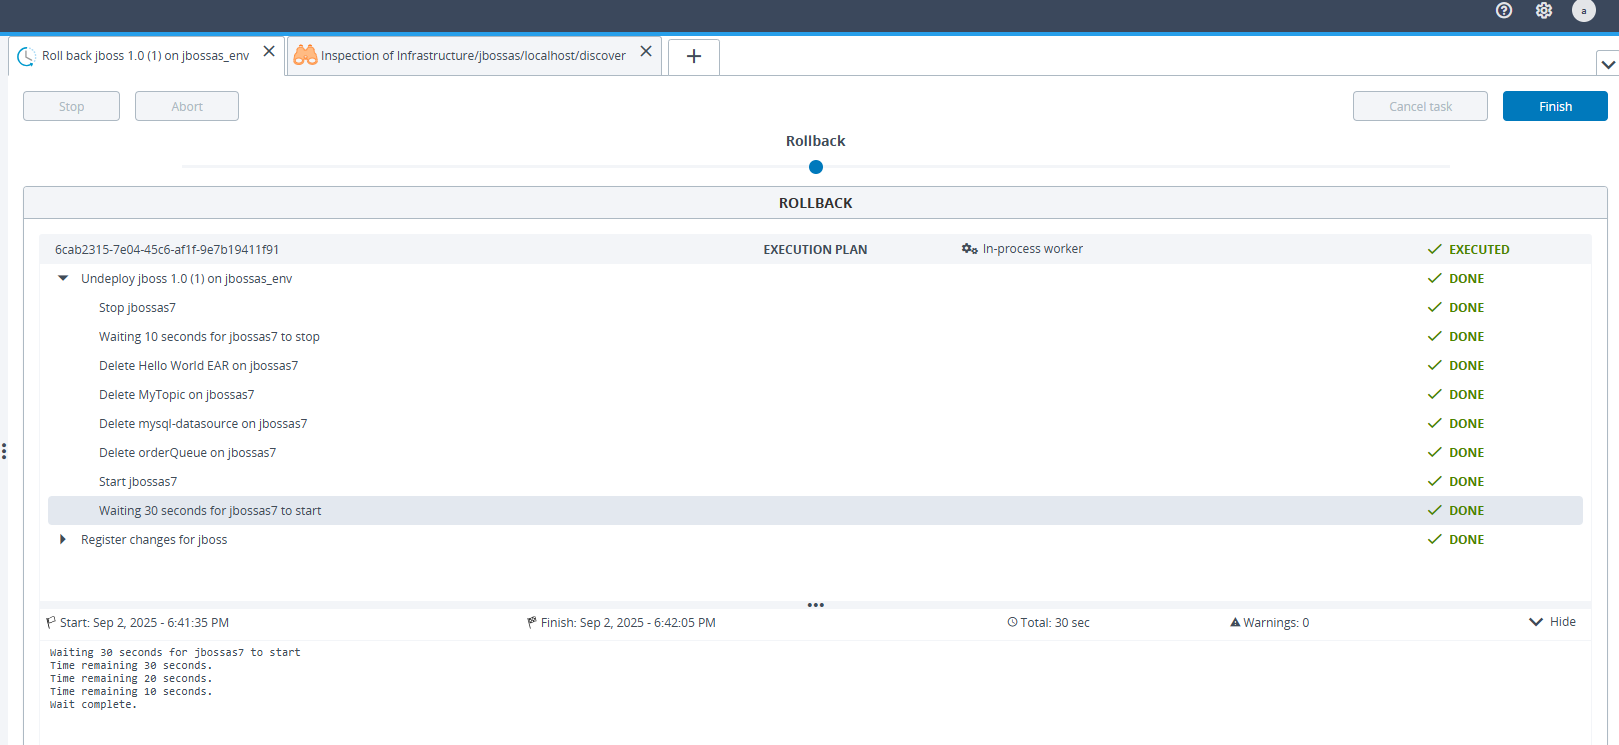Close the Inspection of Infrastructure tab
This screenshot has width=1619, height=745.
tap(646, 52)
